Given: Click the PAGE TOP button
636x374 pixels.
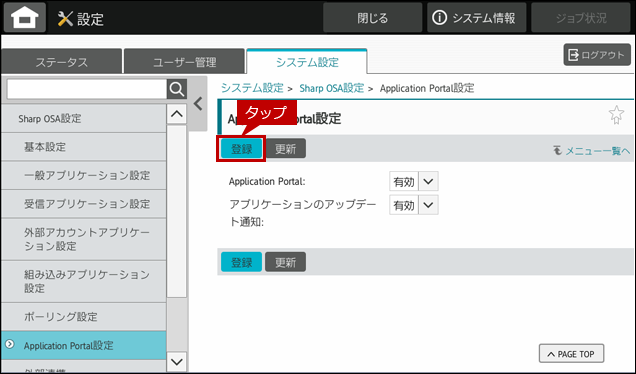Looking at the screenshot, I should point(571,354).
